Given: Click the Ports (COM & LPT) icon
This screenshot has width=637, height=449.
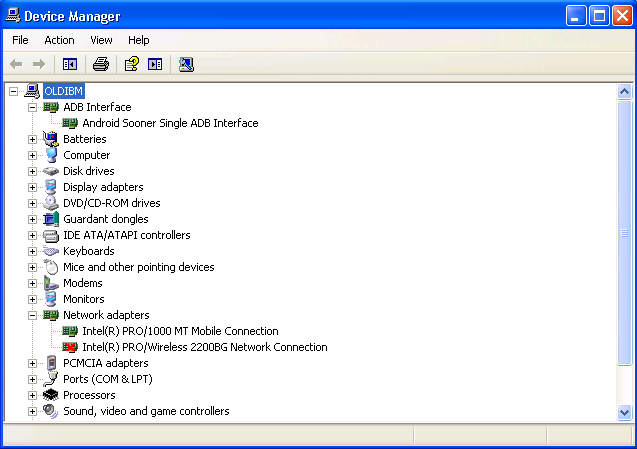Looking at the screenshot, I should pyautogui.click(x=51, y=380).
